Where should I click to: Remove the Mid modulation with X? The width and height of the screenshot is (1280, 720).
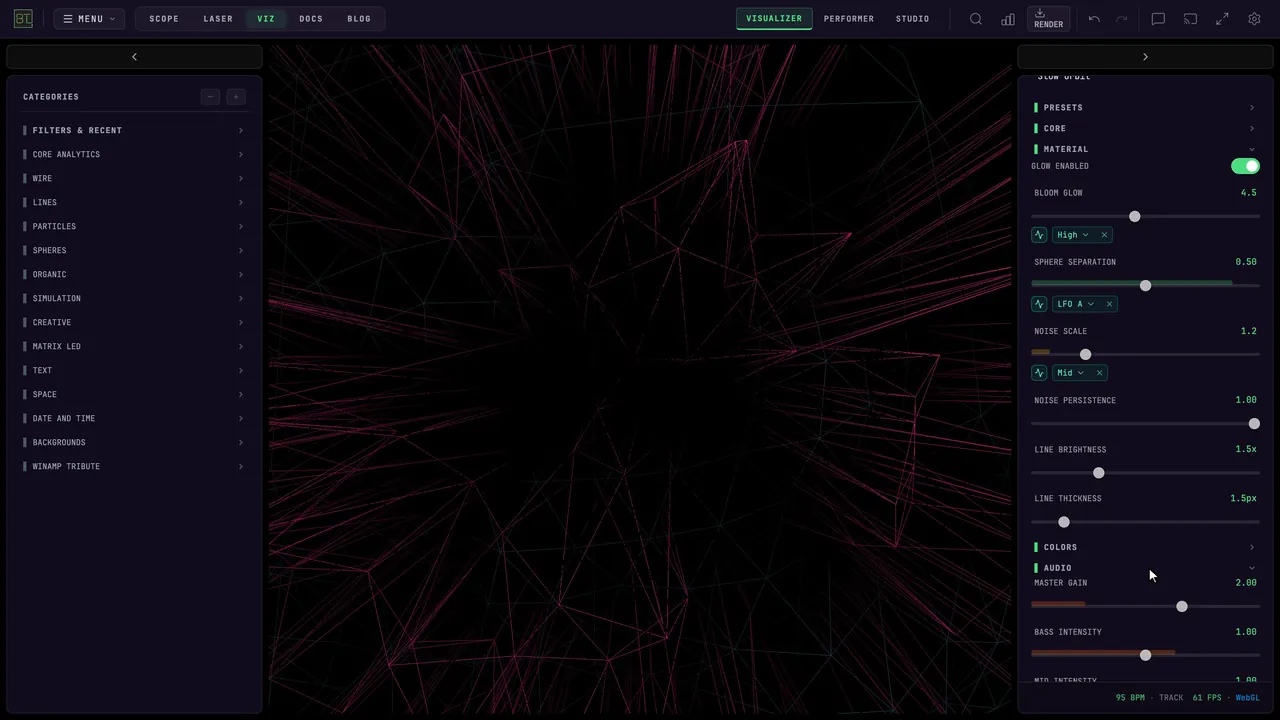coord(1099,373)
